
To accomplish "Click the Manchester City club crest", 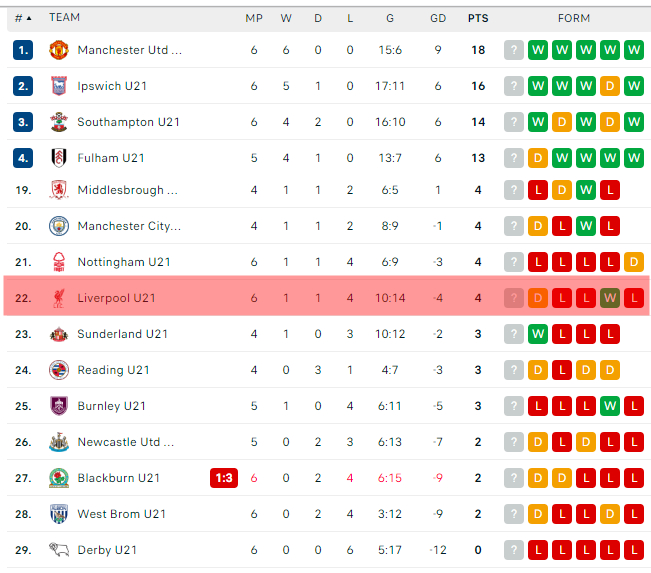I will tap(59, 226).
